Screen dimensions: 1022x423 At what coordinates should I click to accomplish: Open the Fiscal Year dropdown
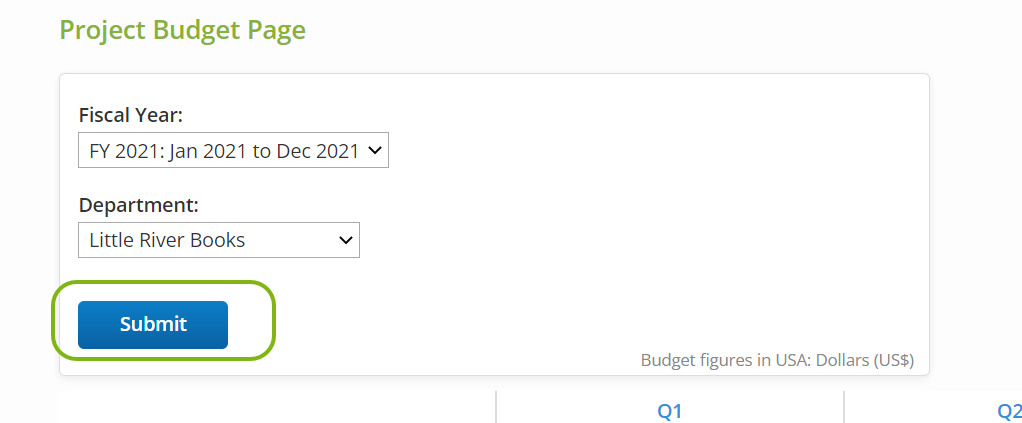pyautogui.click(x=232, y=151)
